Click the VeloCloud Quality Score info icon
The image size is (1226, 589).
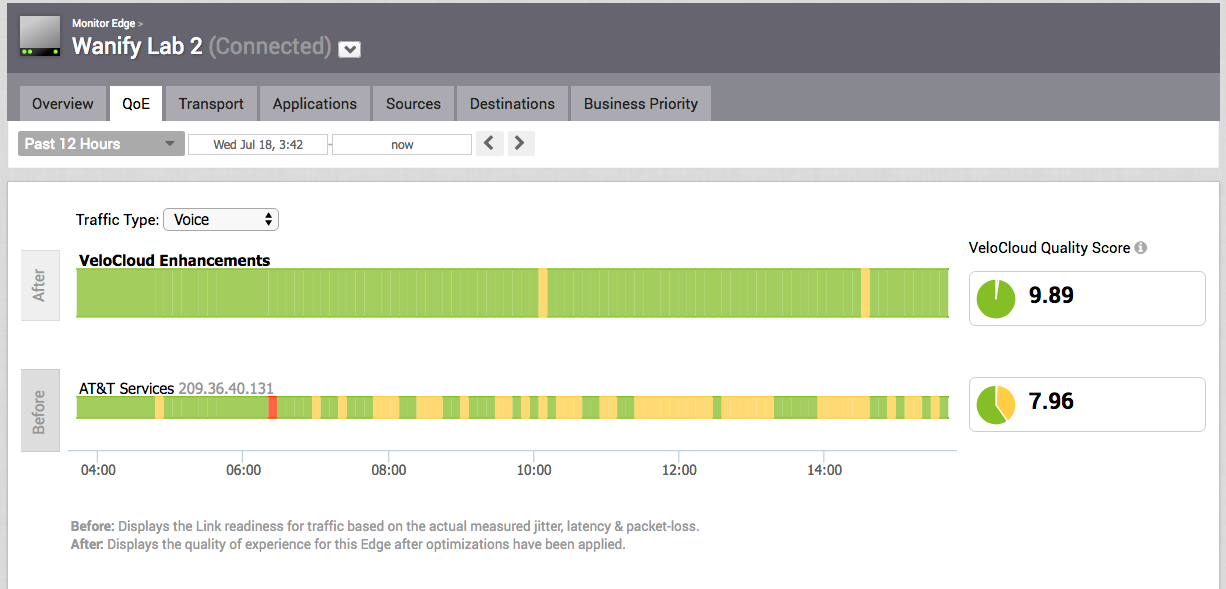click(1141, 248)
